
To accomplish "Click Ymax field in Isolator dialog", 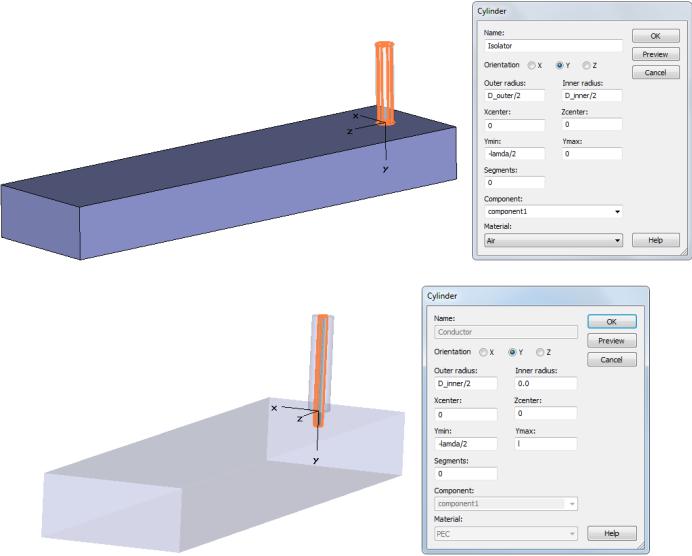I will (592, 154).
